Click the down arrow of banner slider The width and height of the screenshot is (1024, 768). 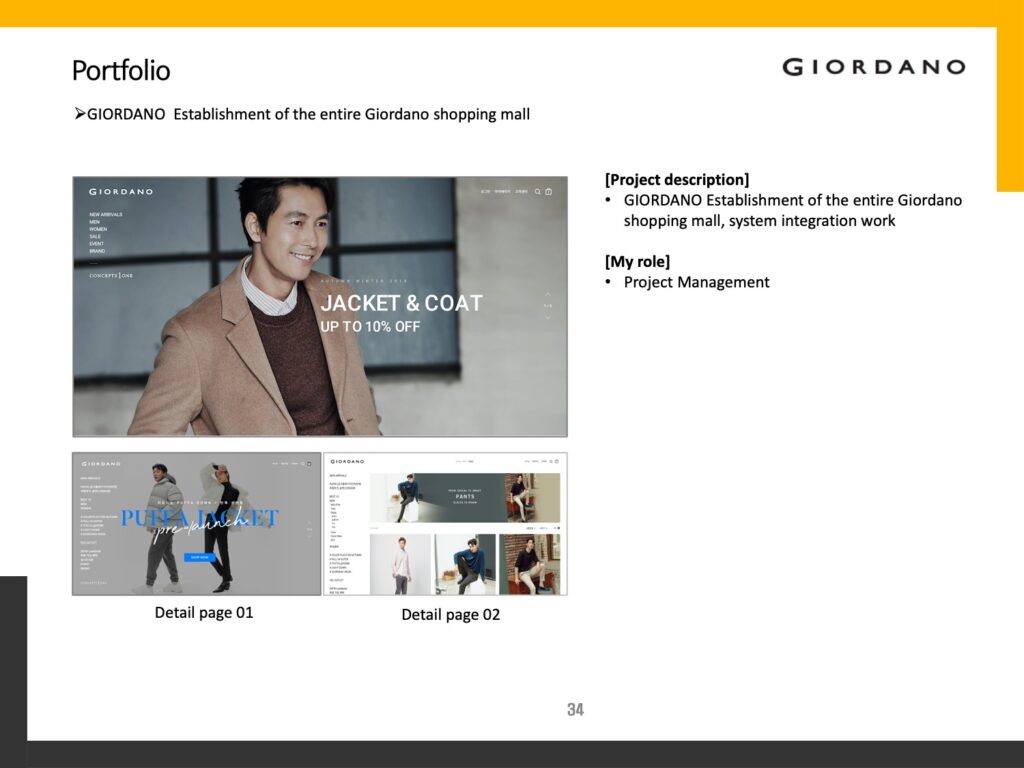(x=547, y=317)
